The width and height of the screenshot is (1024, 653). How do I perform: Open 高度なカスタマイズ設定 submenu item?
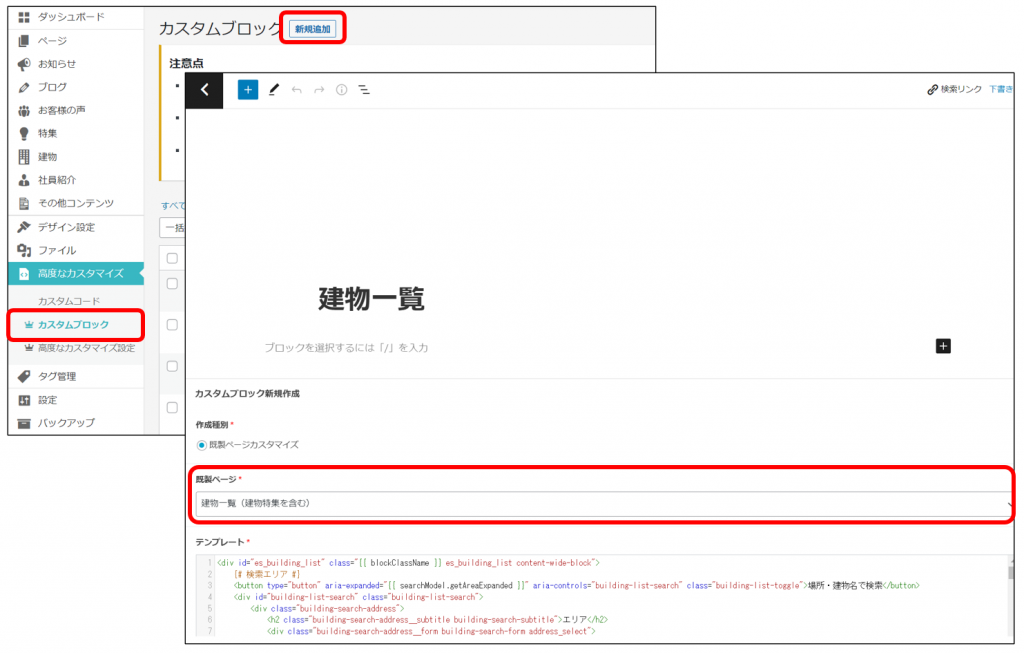pyautogui.click(x=86, y=348)
